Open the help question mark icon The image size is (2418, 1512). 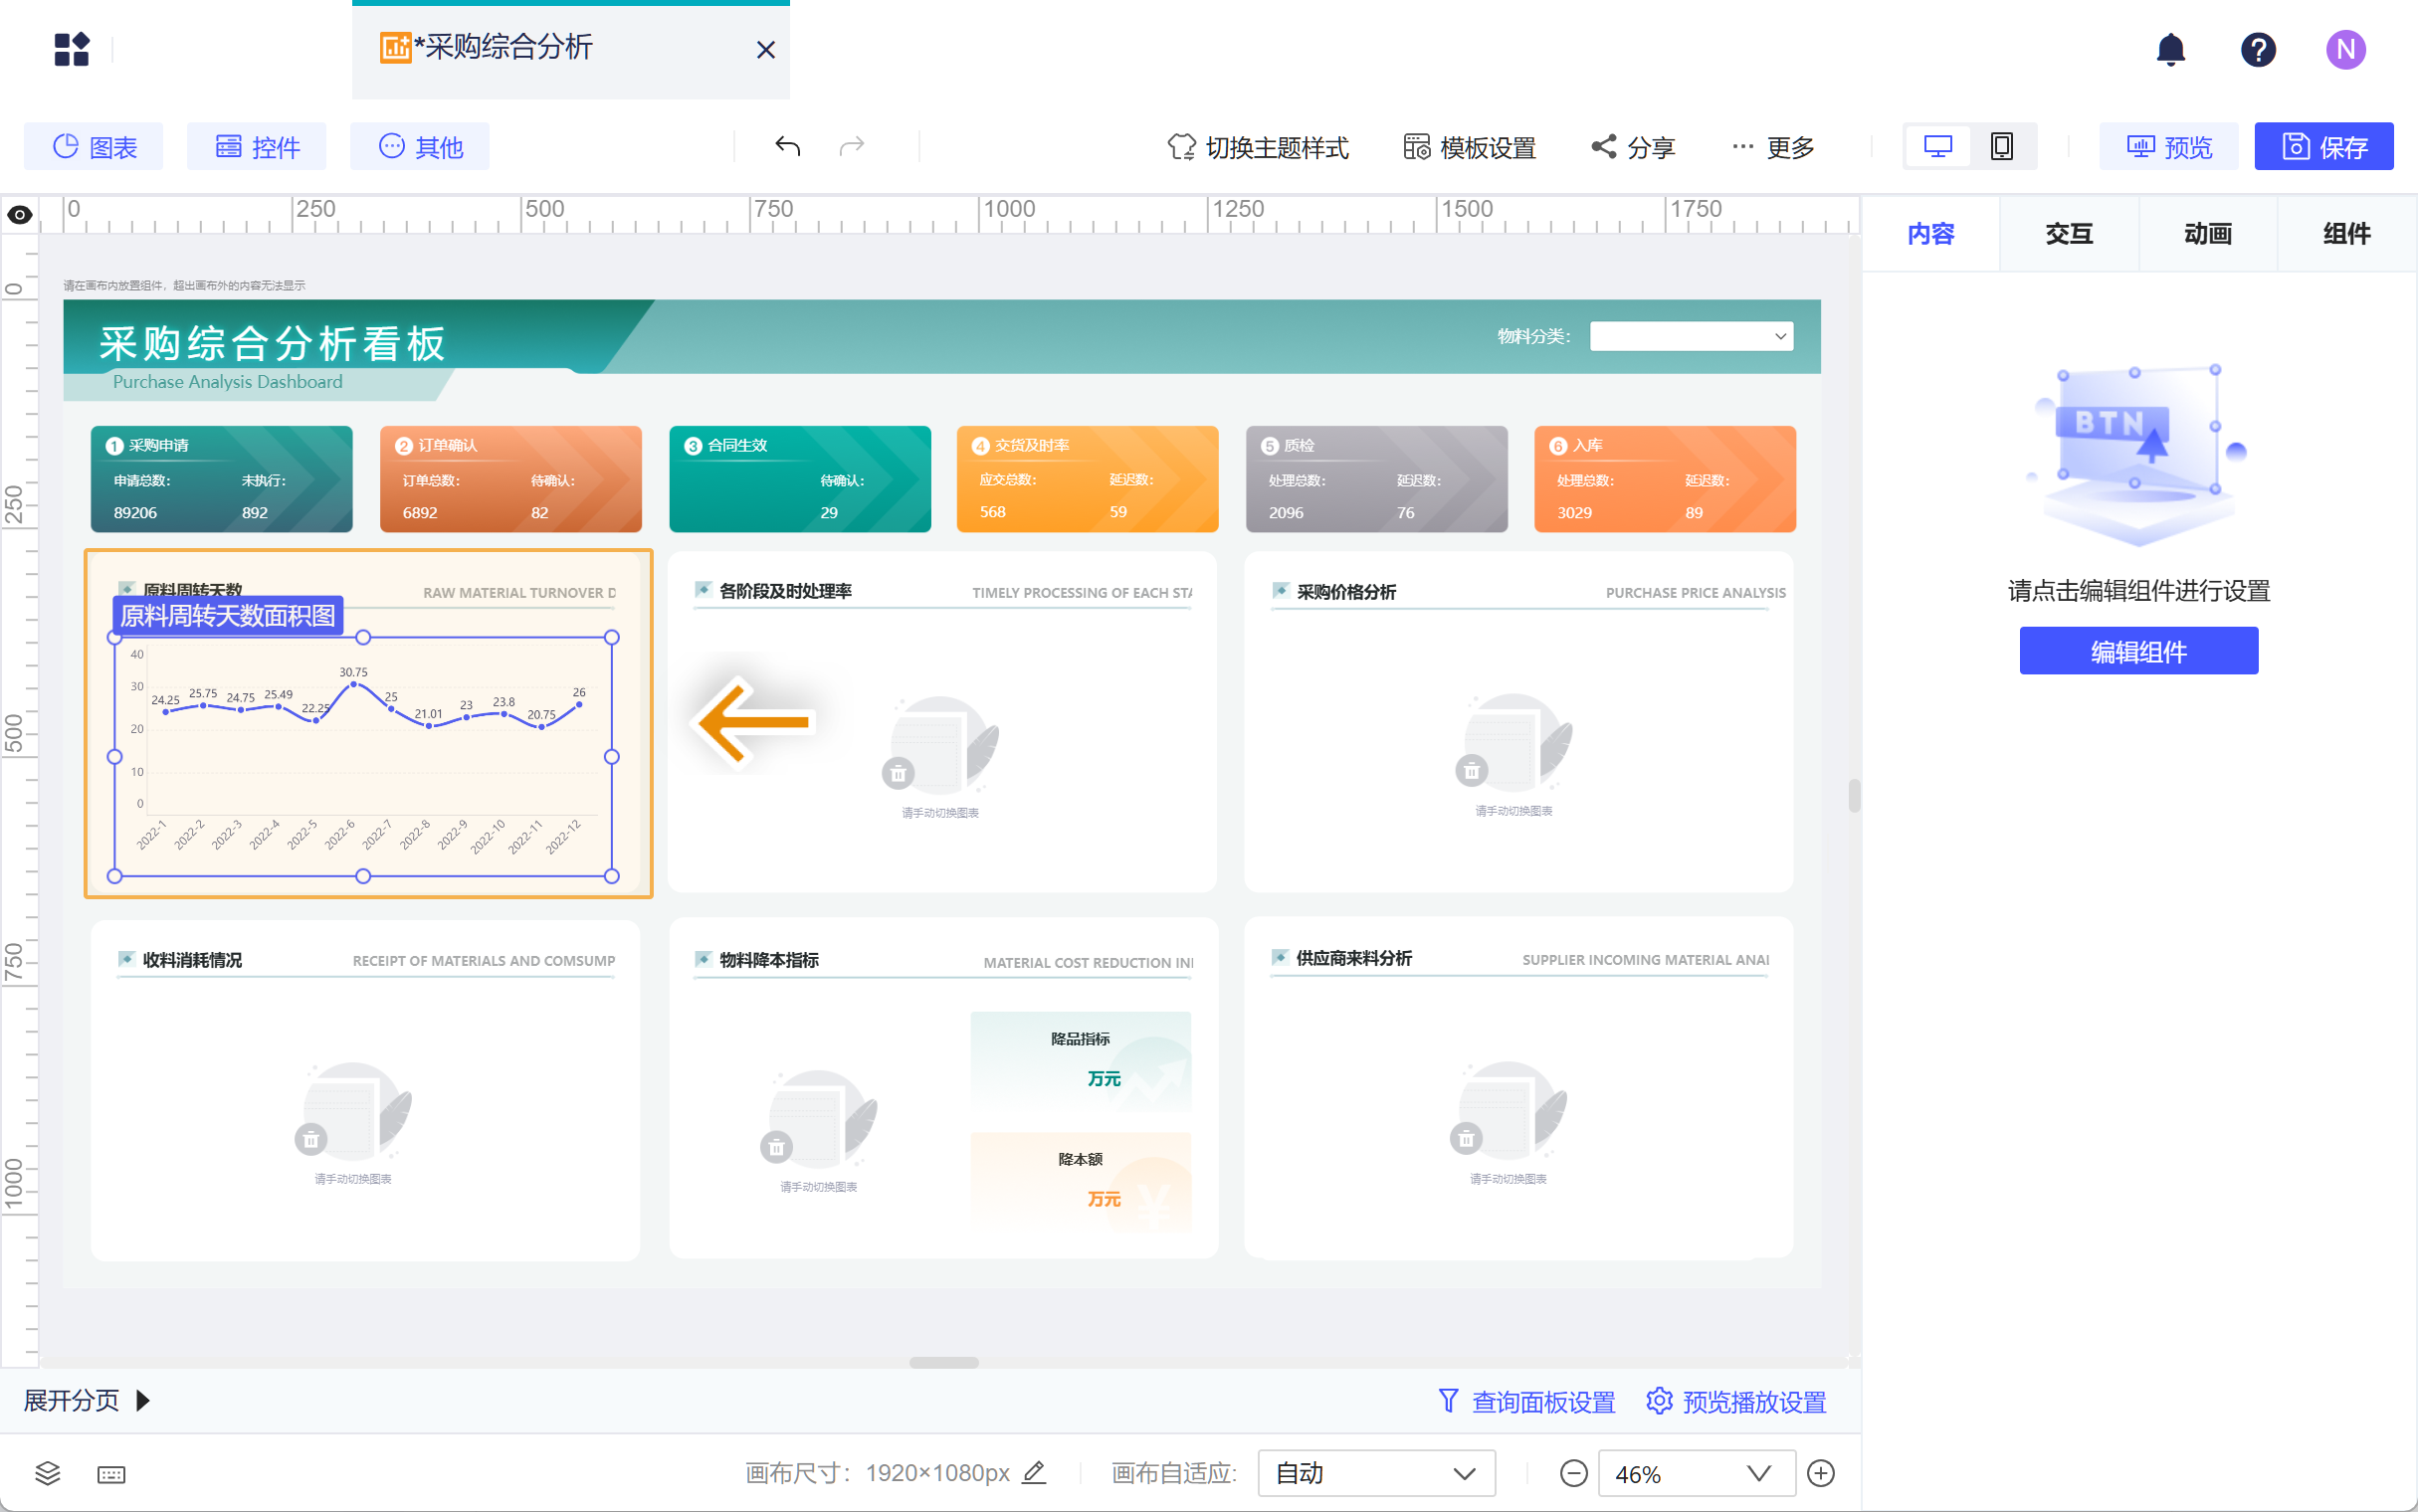2257,49
